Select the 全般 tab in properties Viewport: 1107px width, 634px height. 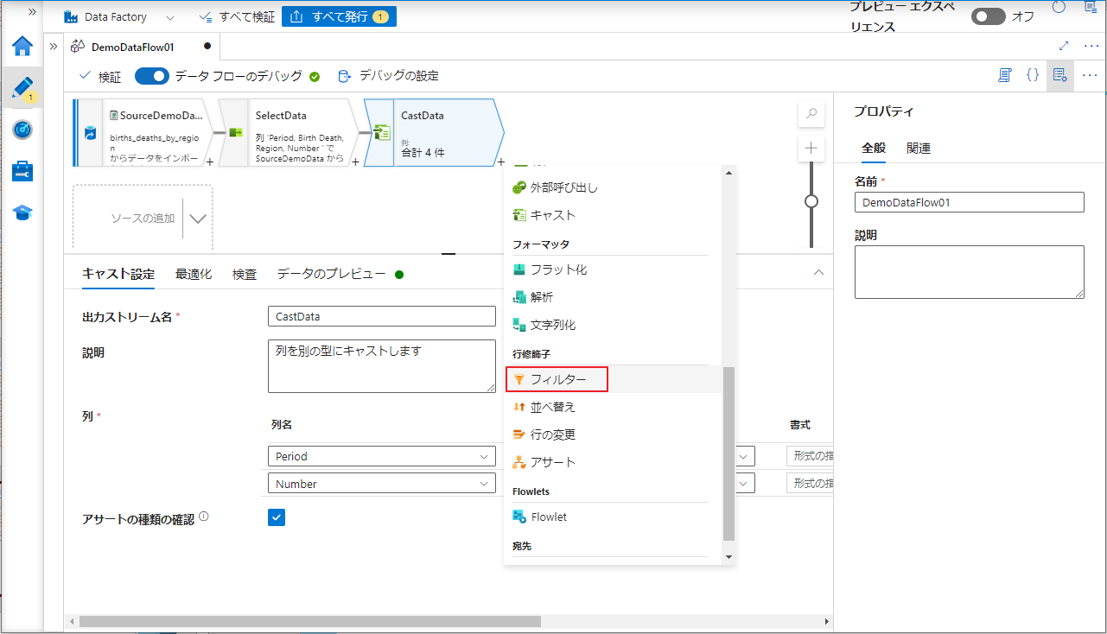873,148
